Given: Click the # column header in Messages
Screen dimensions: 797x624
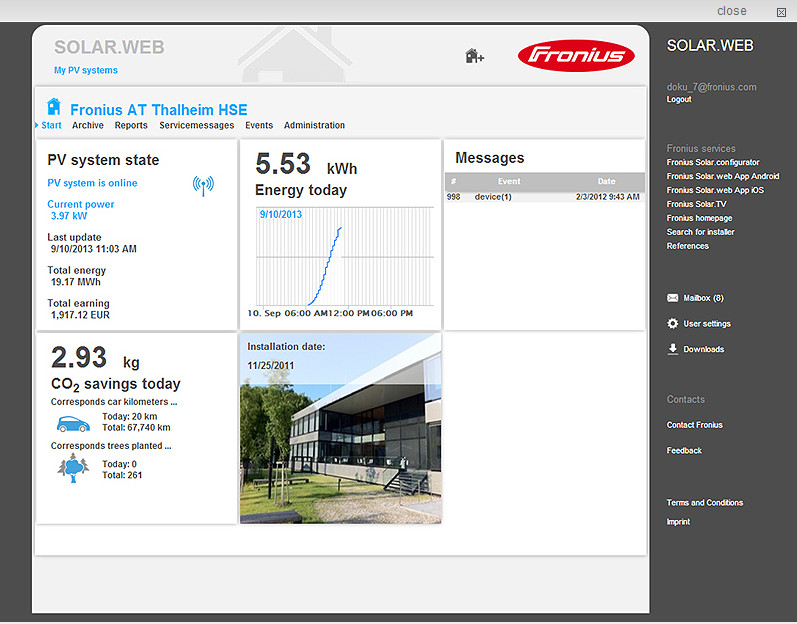Looking at the screenshot, I should tap(453, 181).
